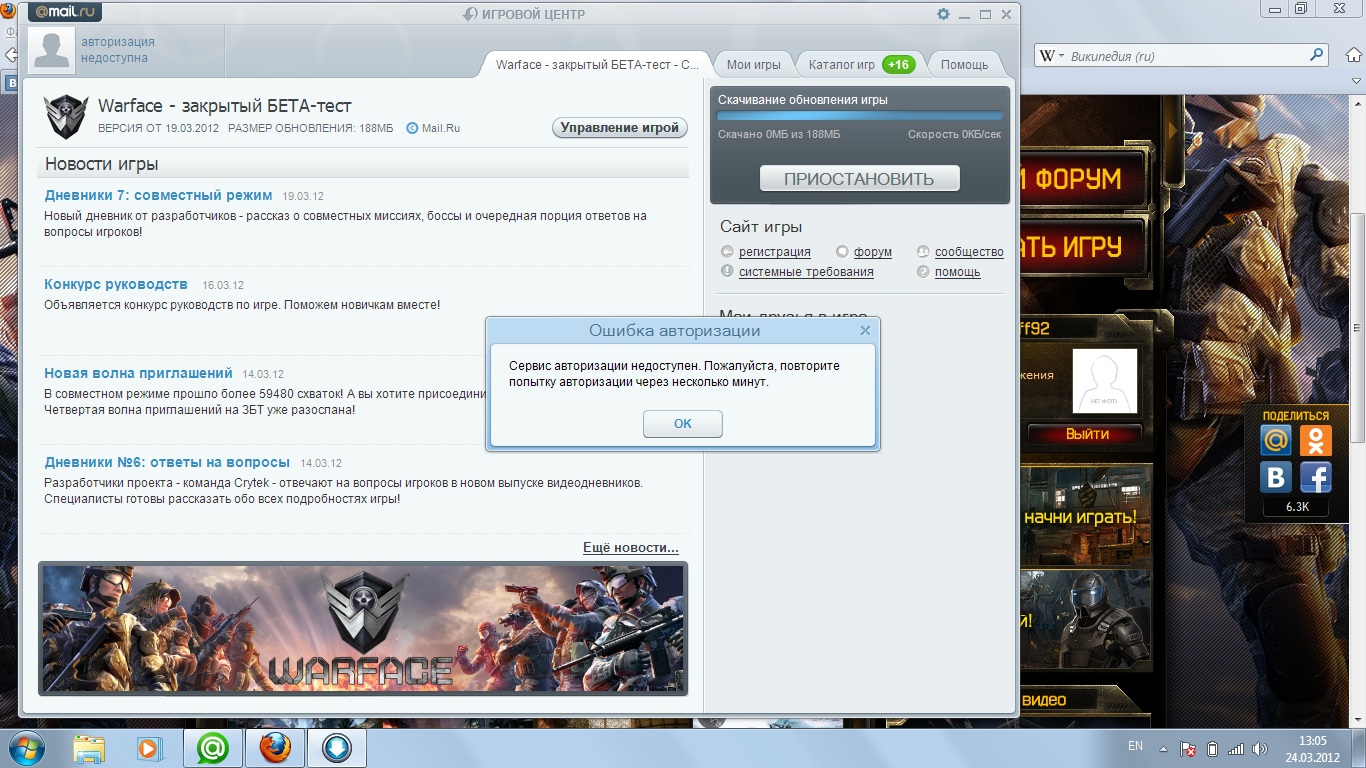
Task: Open Windows Media Player from the taskbar
Action: pos(149,748)
